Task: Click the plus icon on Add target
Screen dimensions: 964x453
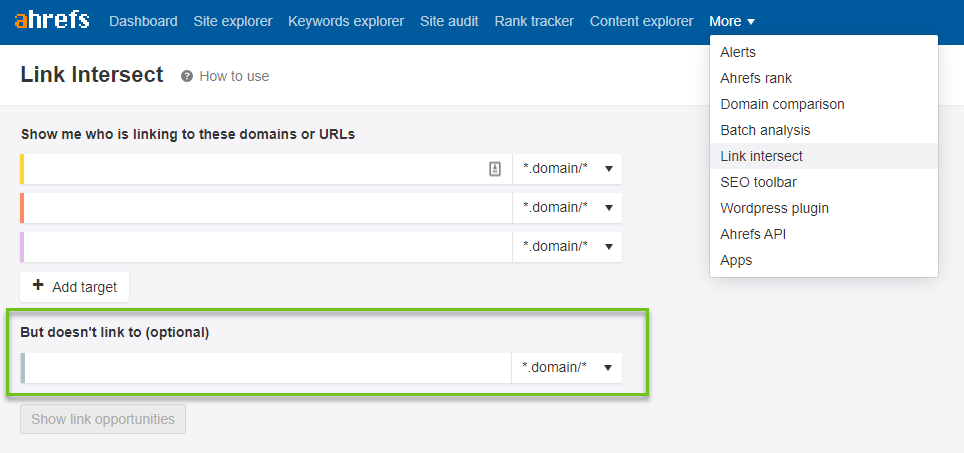Action: 38,286
